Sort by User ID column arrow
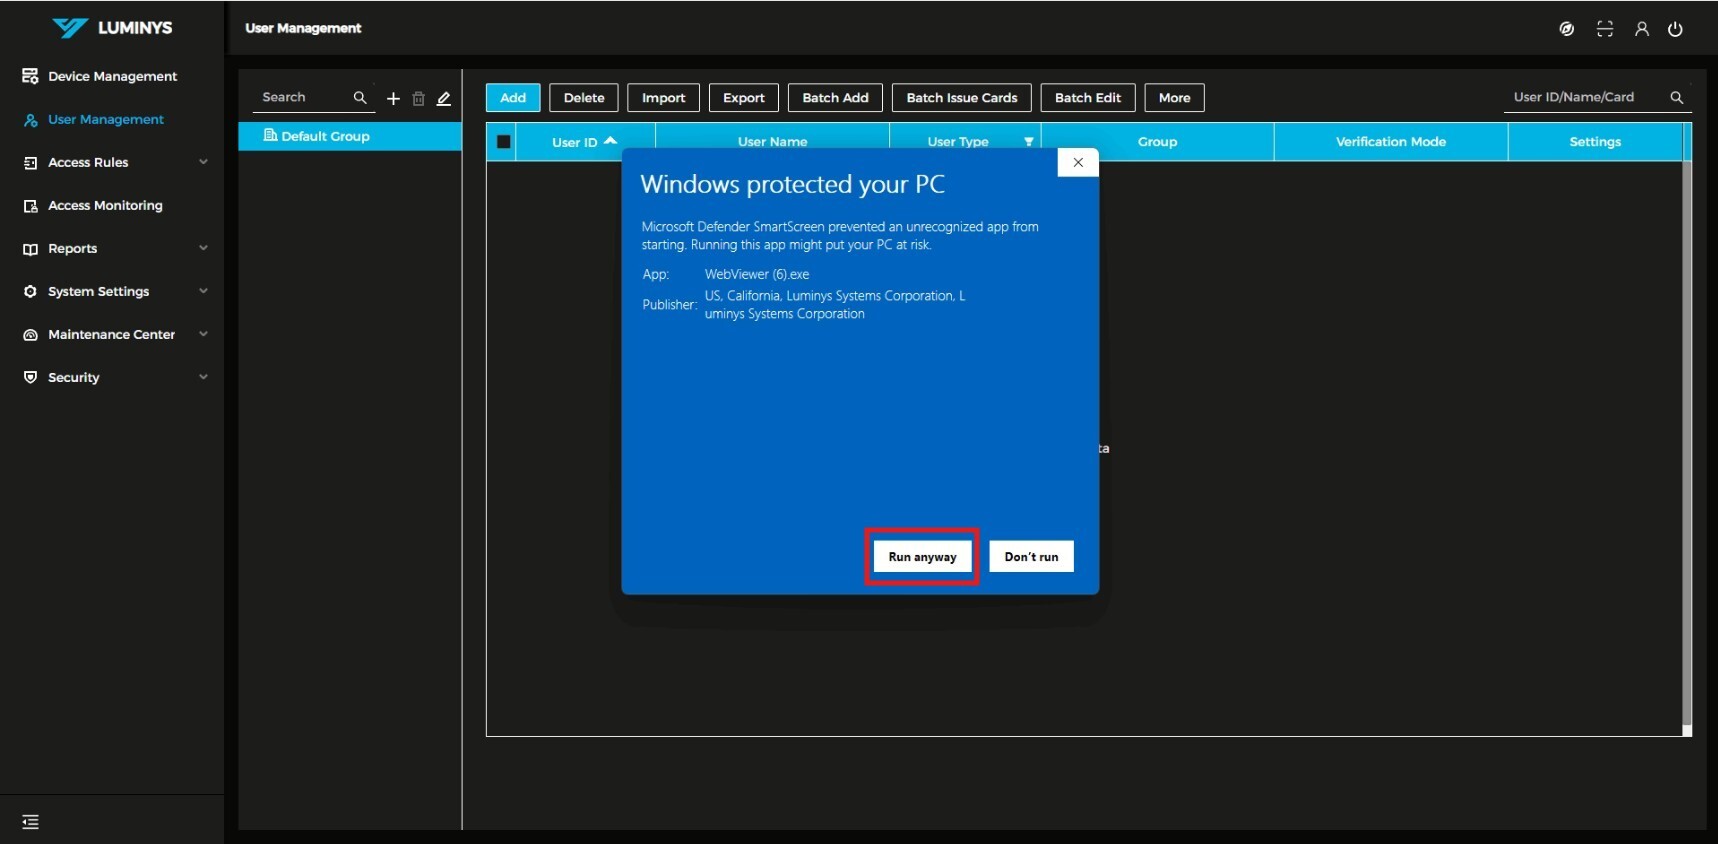This screenshot has height=844, width=1718. (610, 141)
